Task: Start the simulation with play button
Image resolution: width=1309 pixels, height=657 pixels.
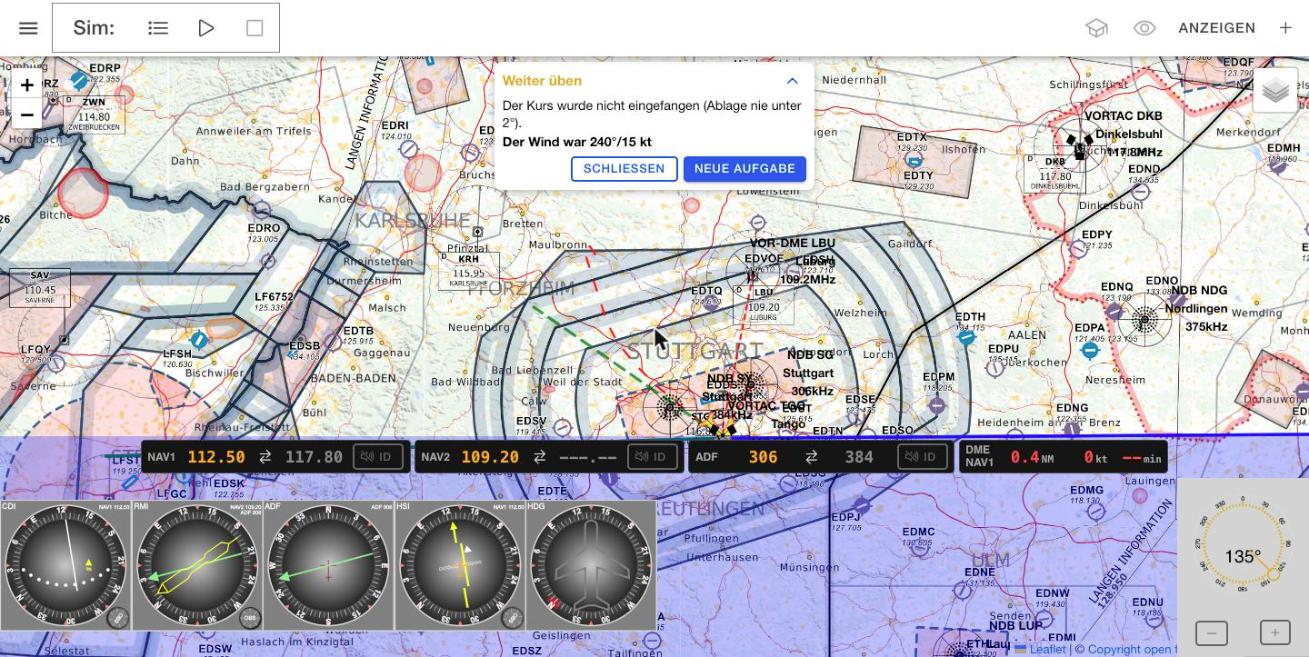Action: (206, 28)
